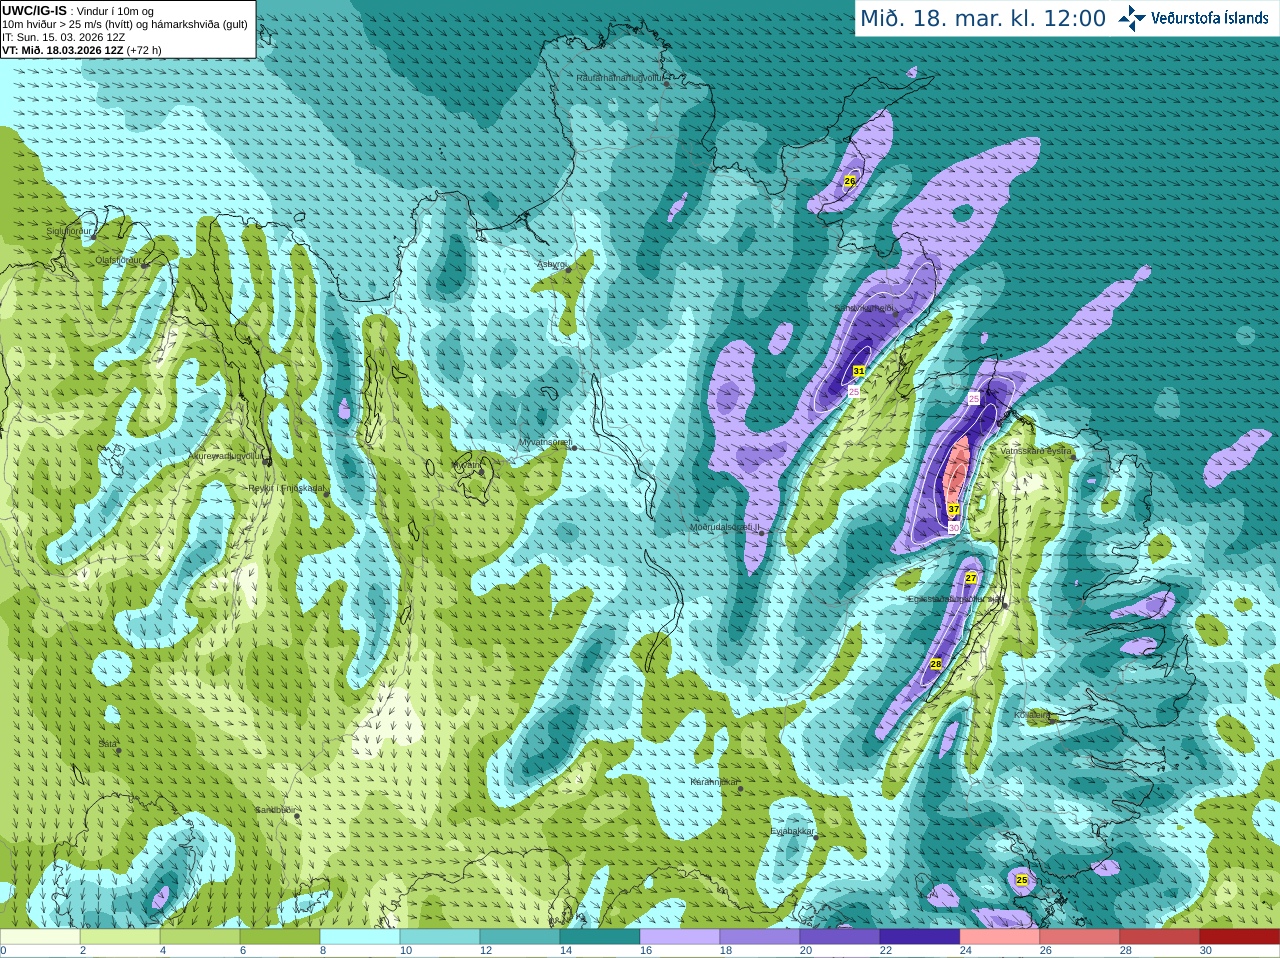Click the 'Reykir í Fnjóskadal' station label

[285, 488]
